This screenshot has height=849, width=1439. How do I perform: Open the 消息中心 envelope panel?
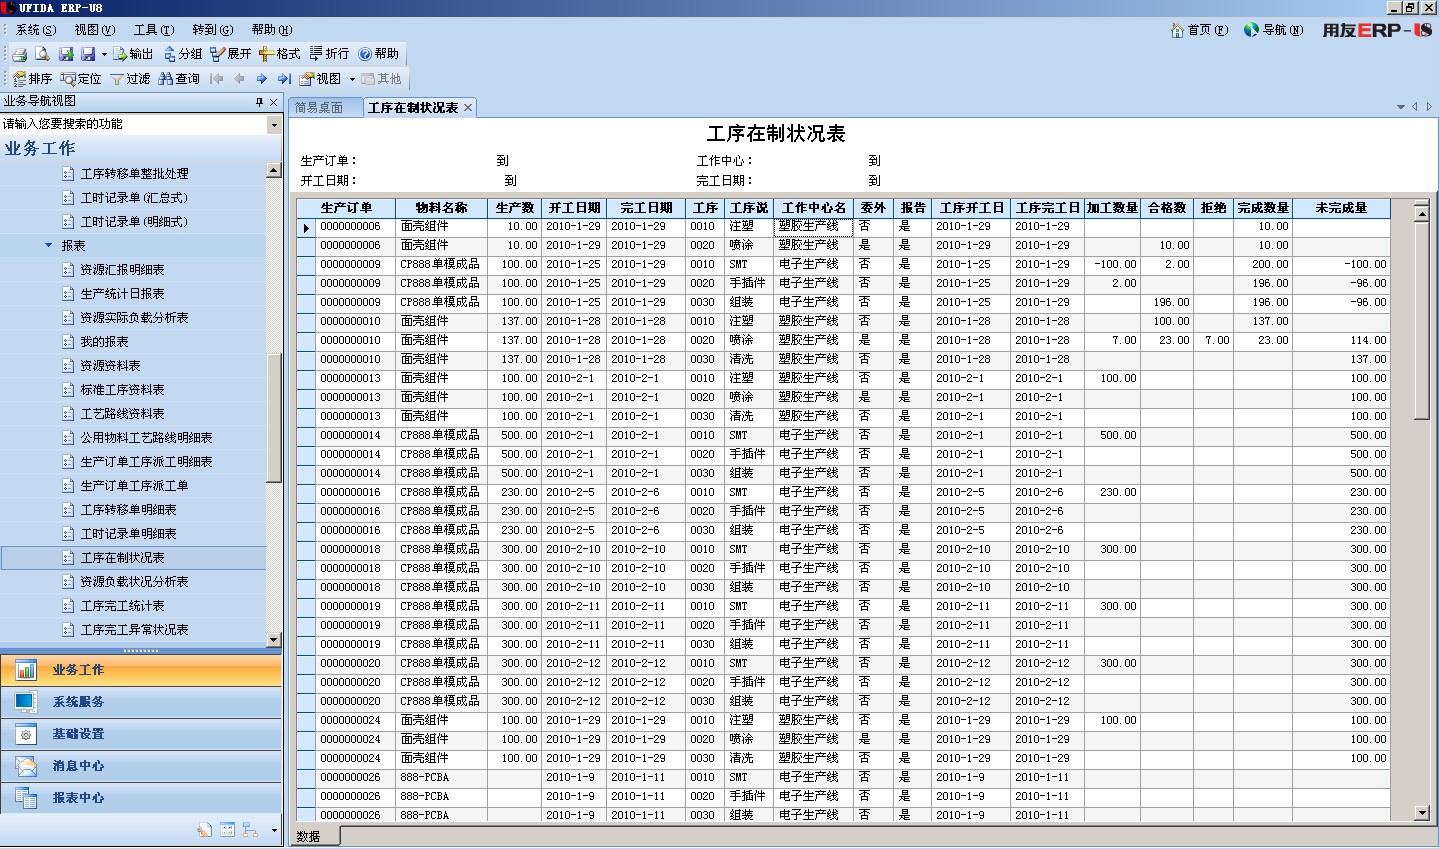pos(141,766)
